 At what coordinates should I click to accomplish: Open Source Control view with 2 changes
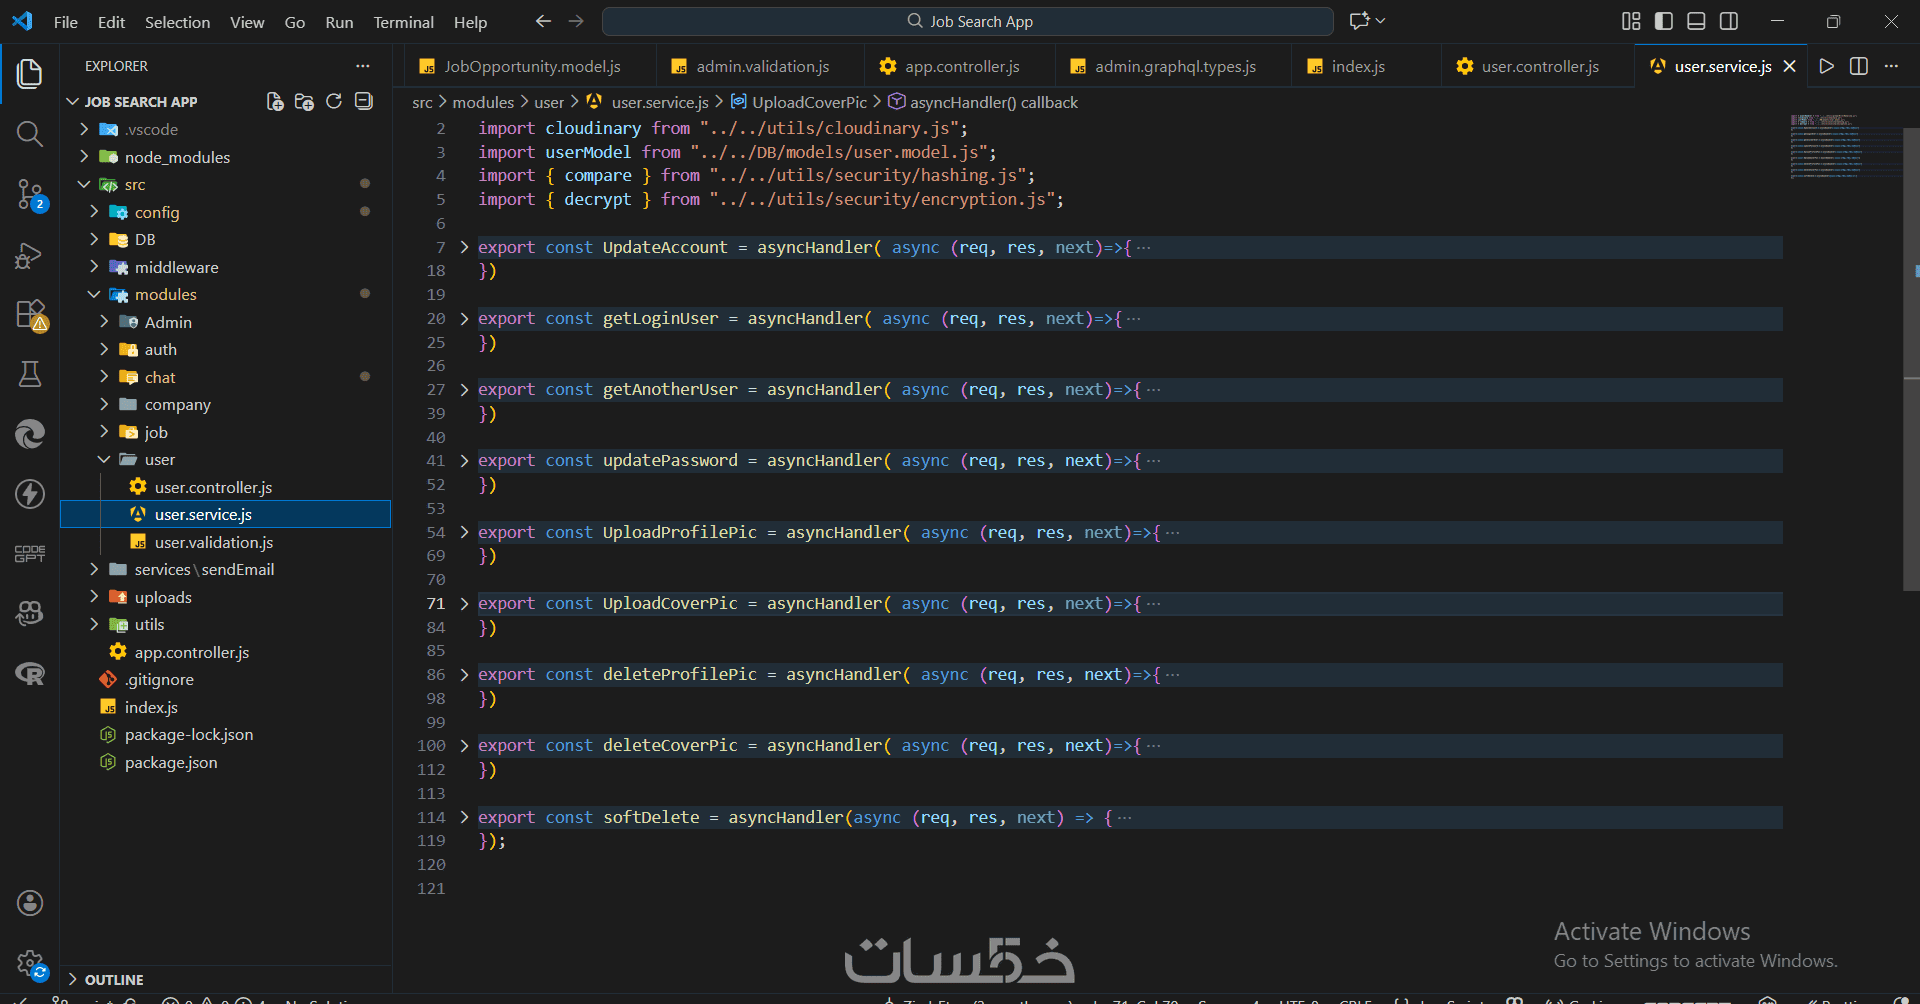point(30,194)
